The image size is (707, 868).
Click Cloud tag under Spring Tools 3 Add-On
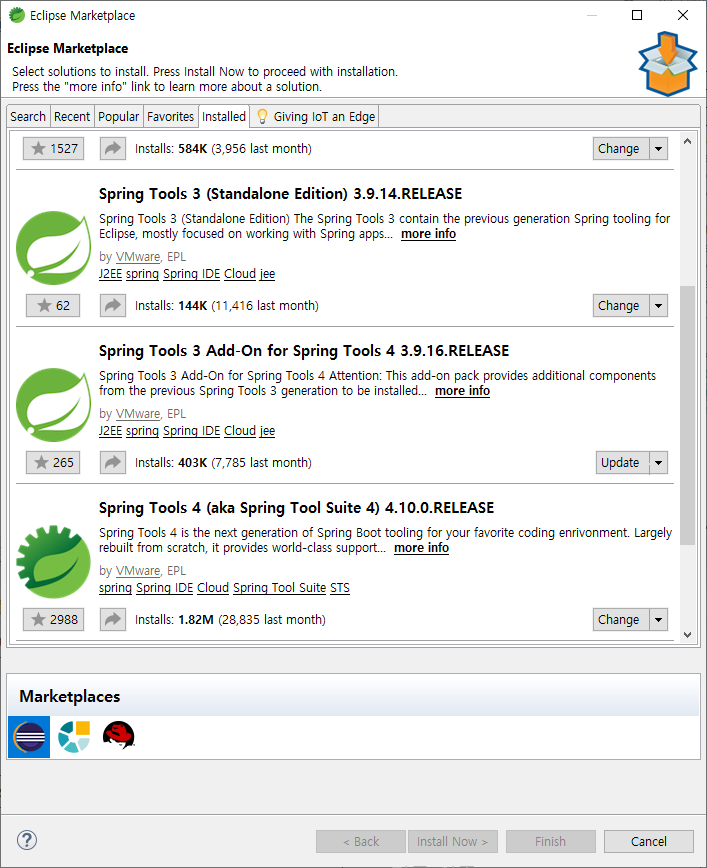coord(240,431)
